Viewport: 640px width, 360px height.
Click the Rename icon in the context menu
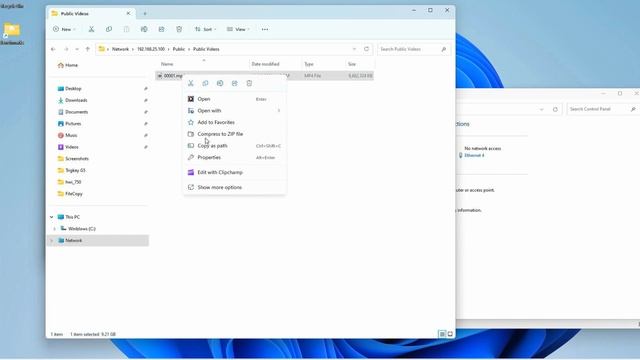tap(220, 83)
